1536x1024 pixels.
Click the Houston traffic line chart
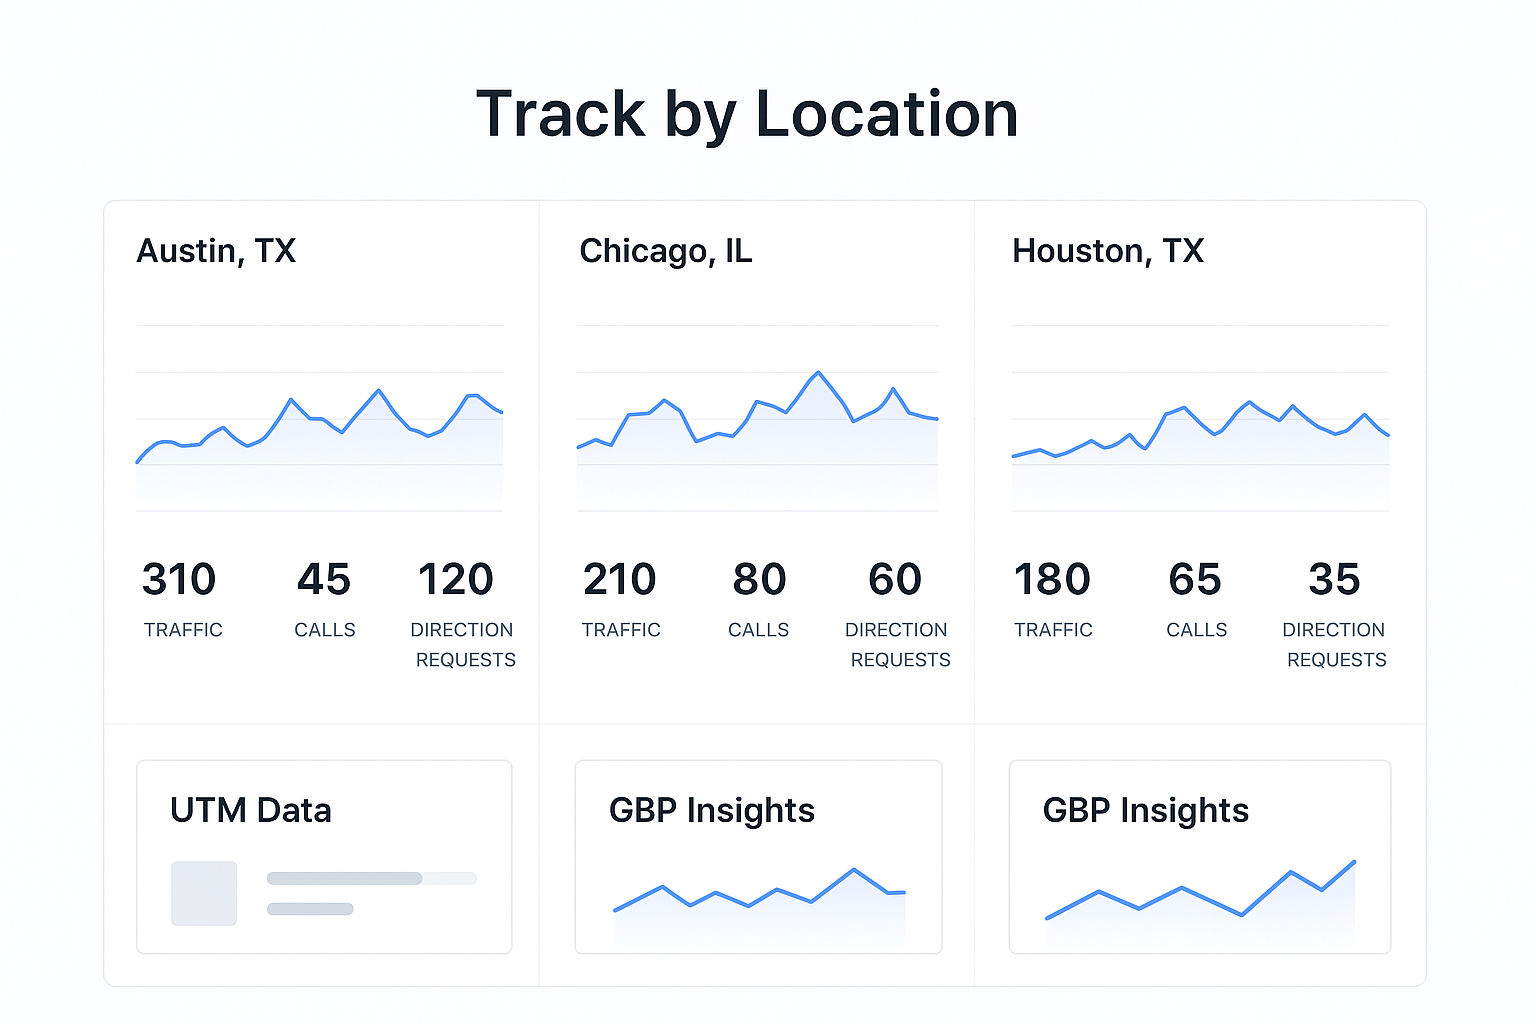pos(1199,430)
